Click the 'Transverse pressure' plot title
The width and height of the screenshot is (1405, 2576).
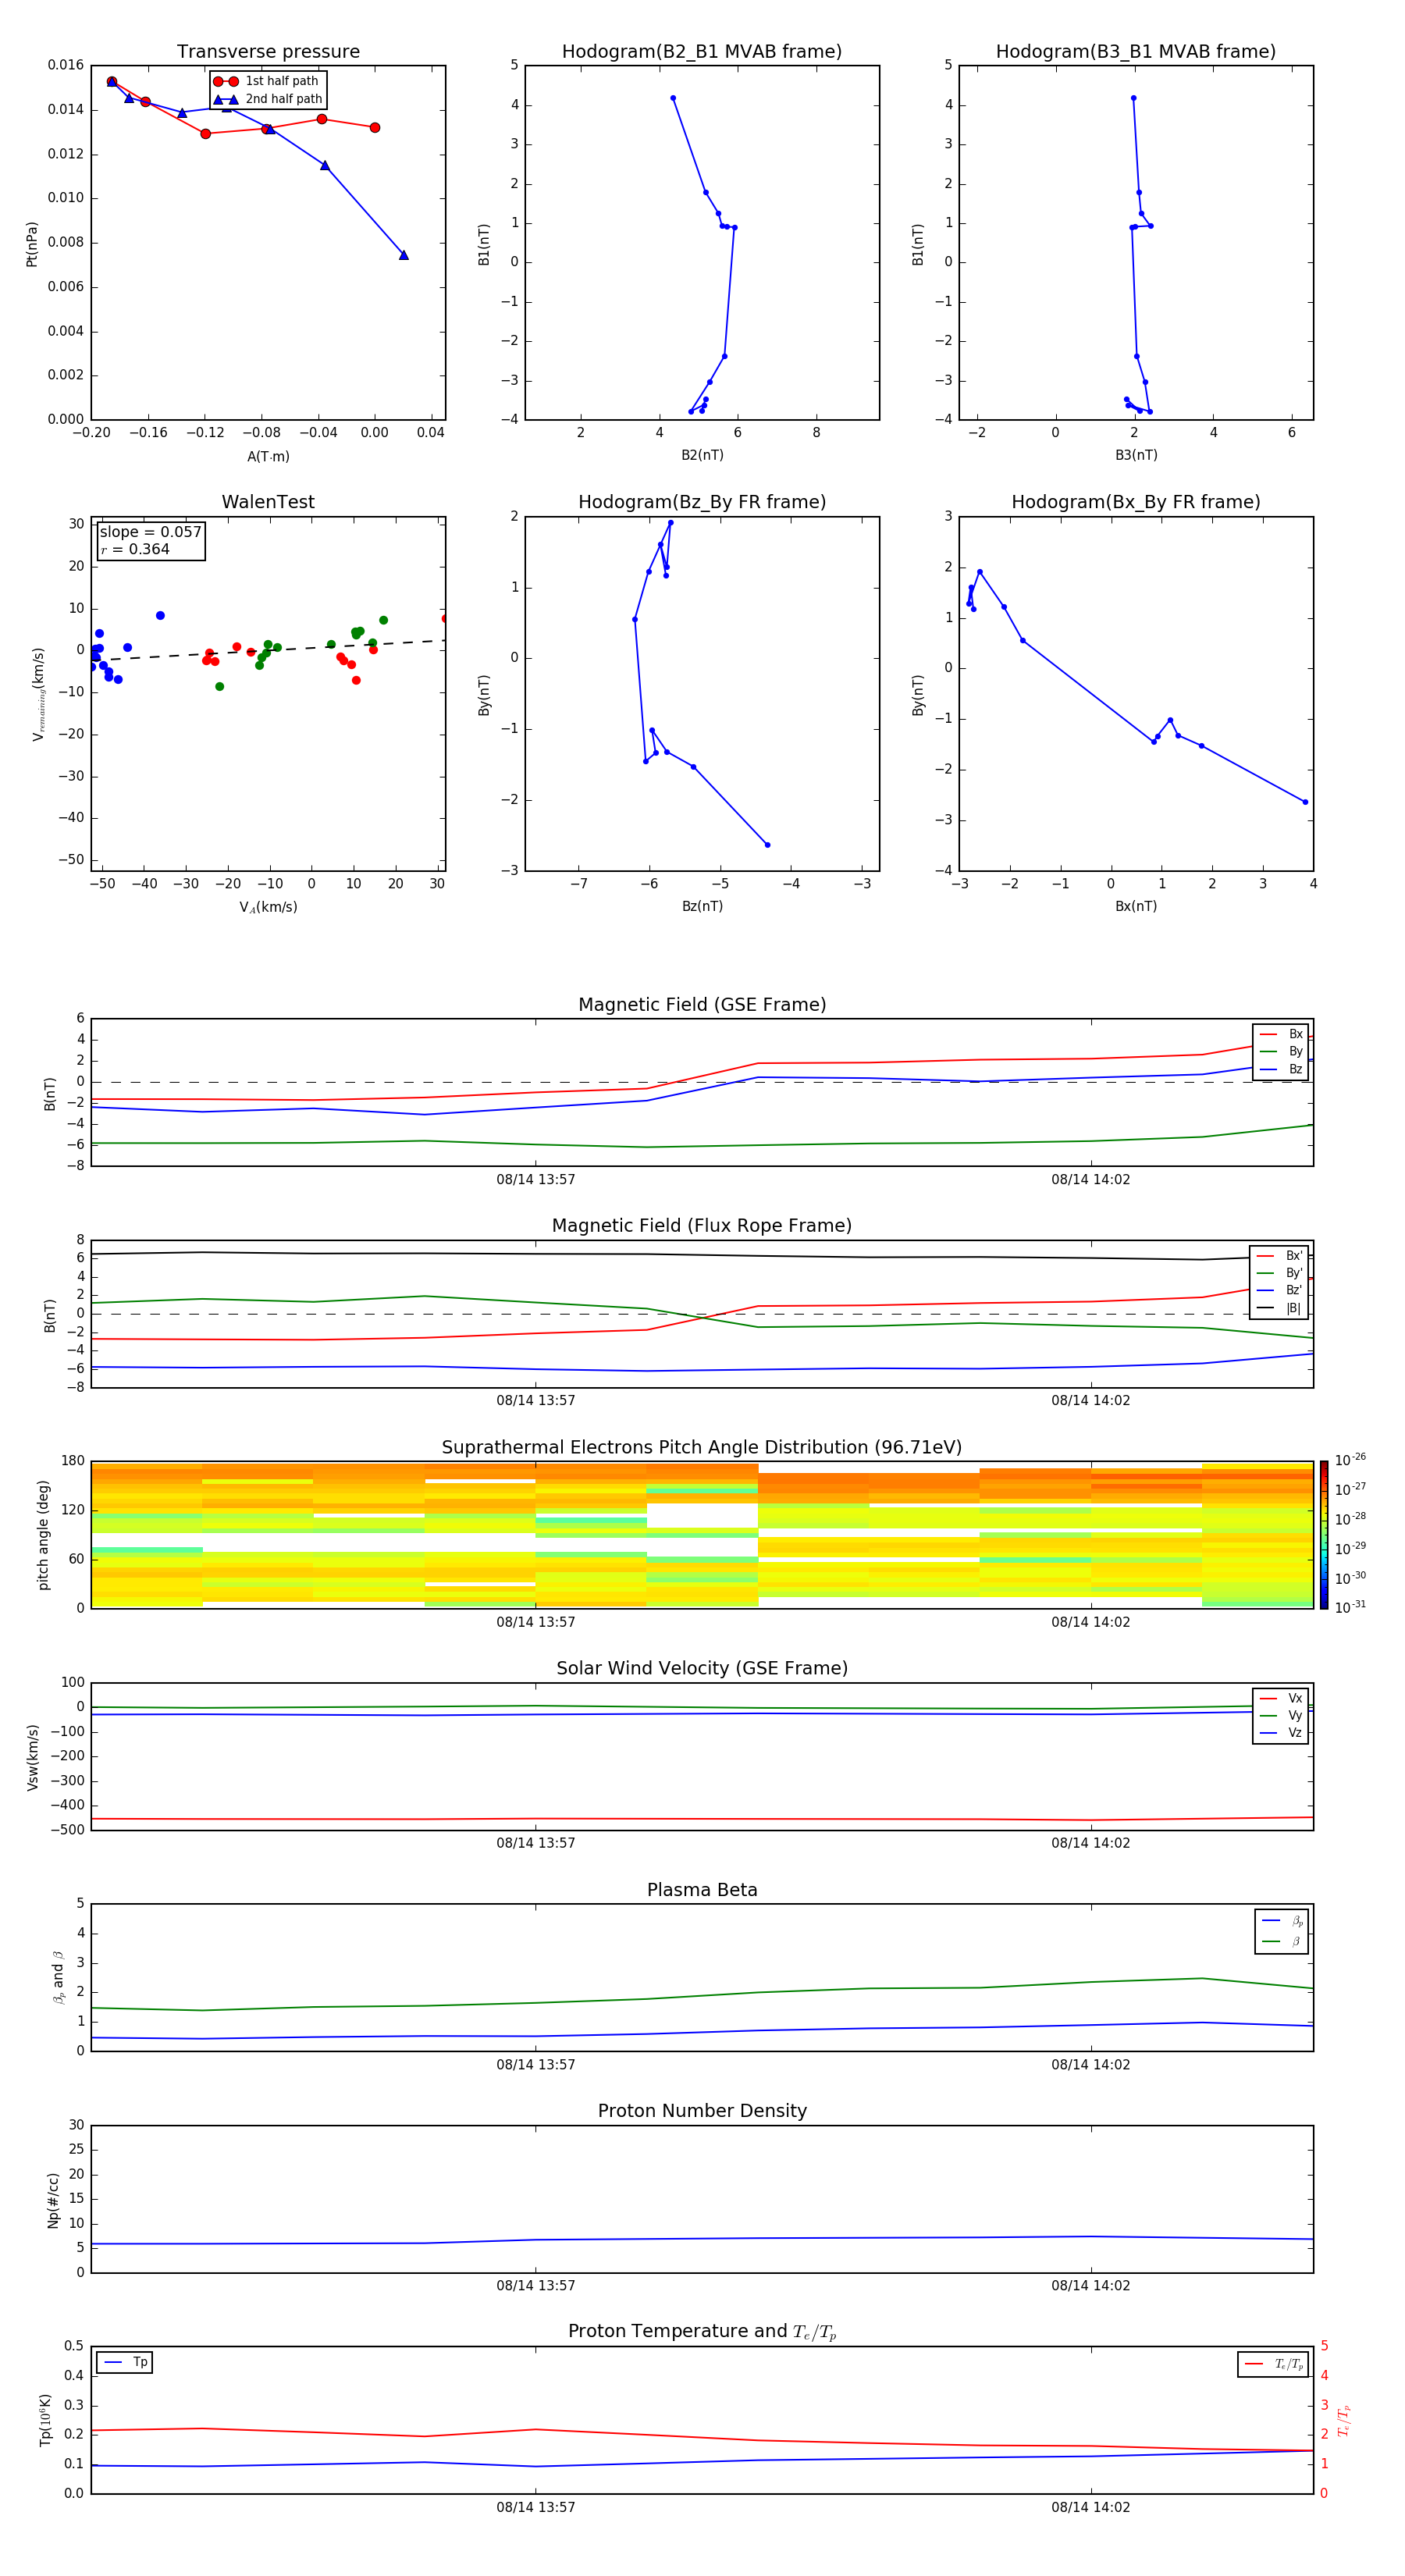coord(268,52)
